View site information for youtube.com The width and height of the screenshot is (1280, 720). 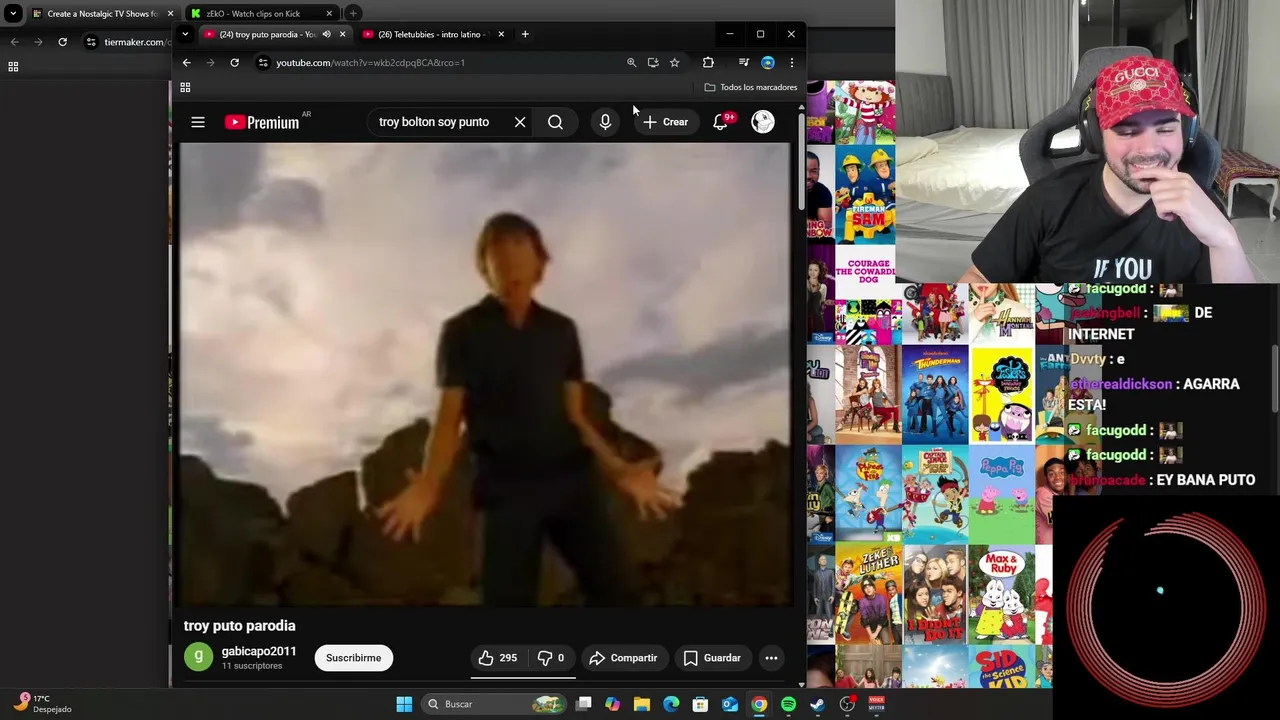pos(263,63)
